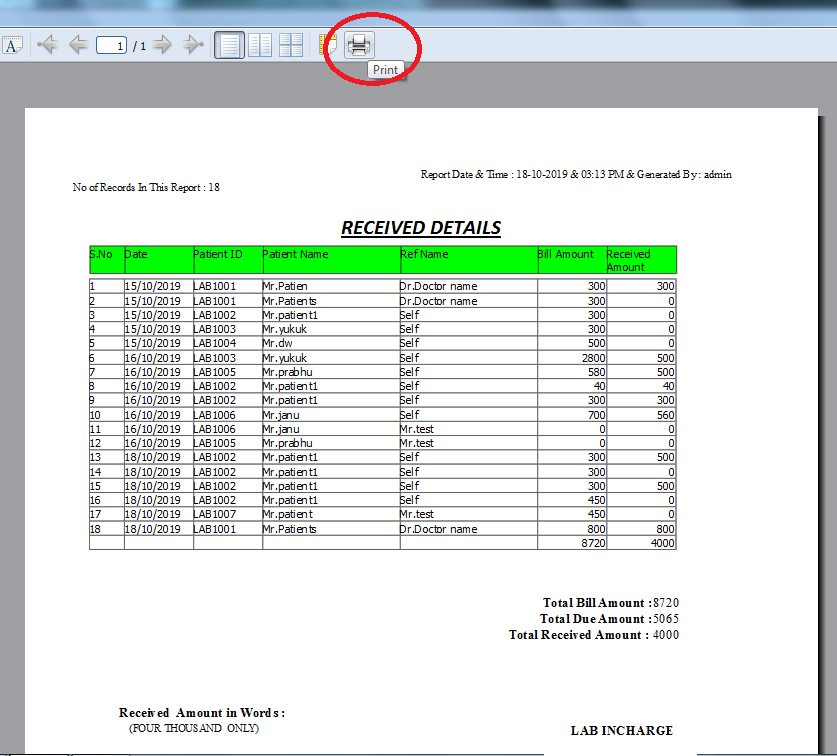Click the 'No of Records In This Report : 18' line
The image size is (837, 756).
pyautogui.click(x=146, y=187)
